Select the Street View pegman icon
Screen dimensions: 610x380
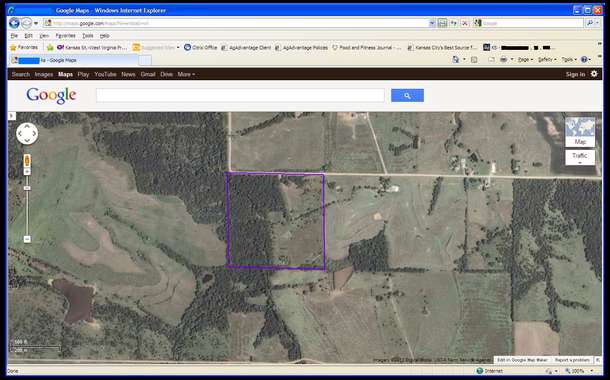coord(27,160)
